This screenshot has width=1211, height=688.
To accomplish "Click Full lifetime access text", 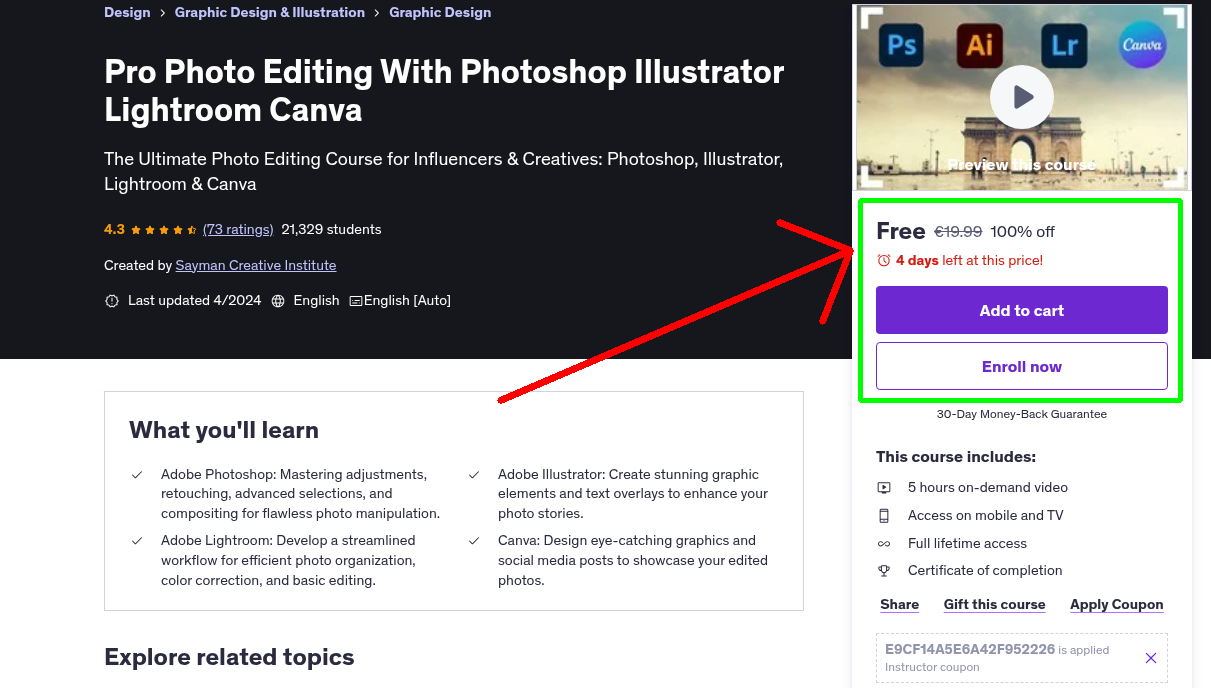I will 968,544.
